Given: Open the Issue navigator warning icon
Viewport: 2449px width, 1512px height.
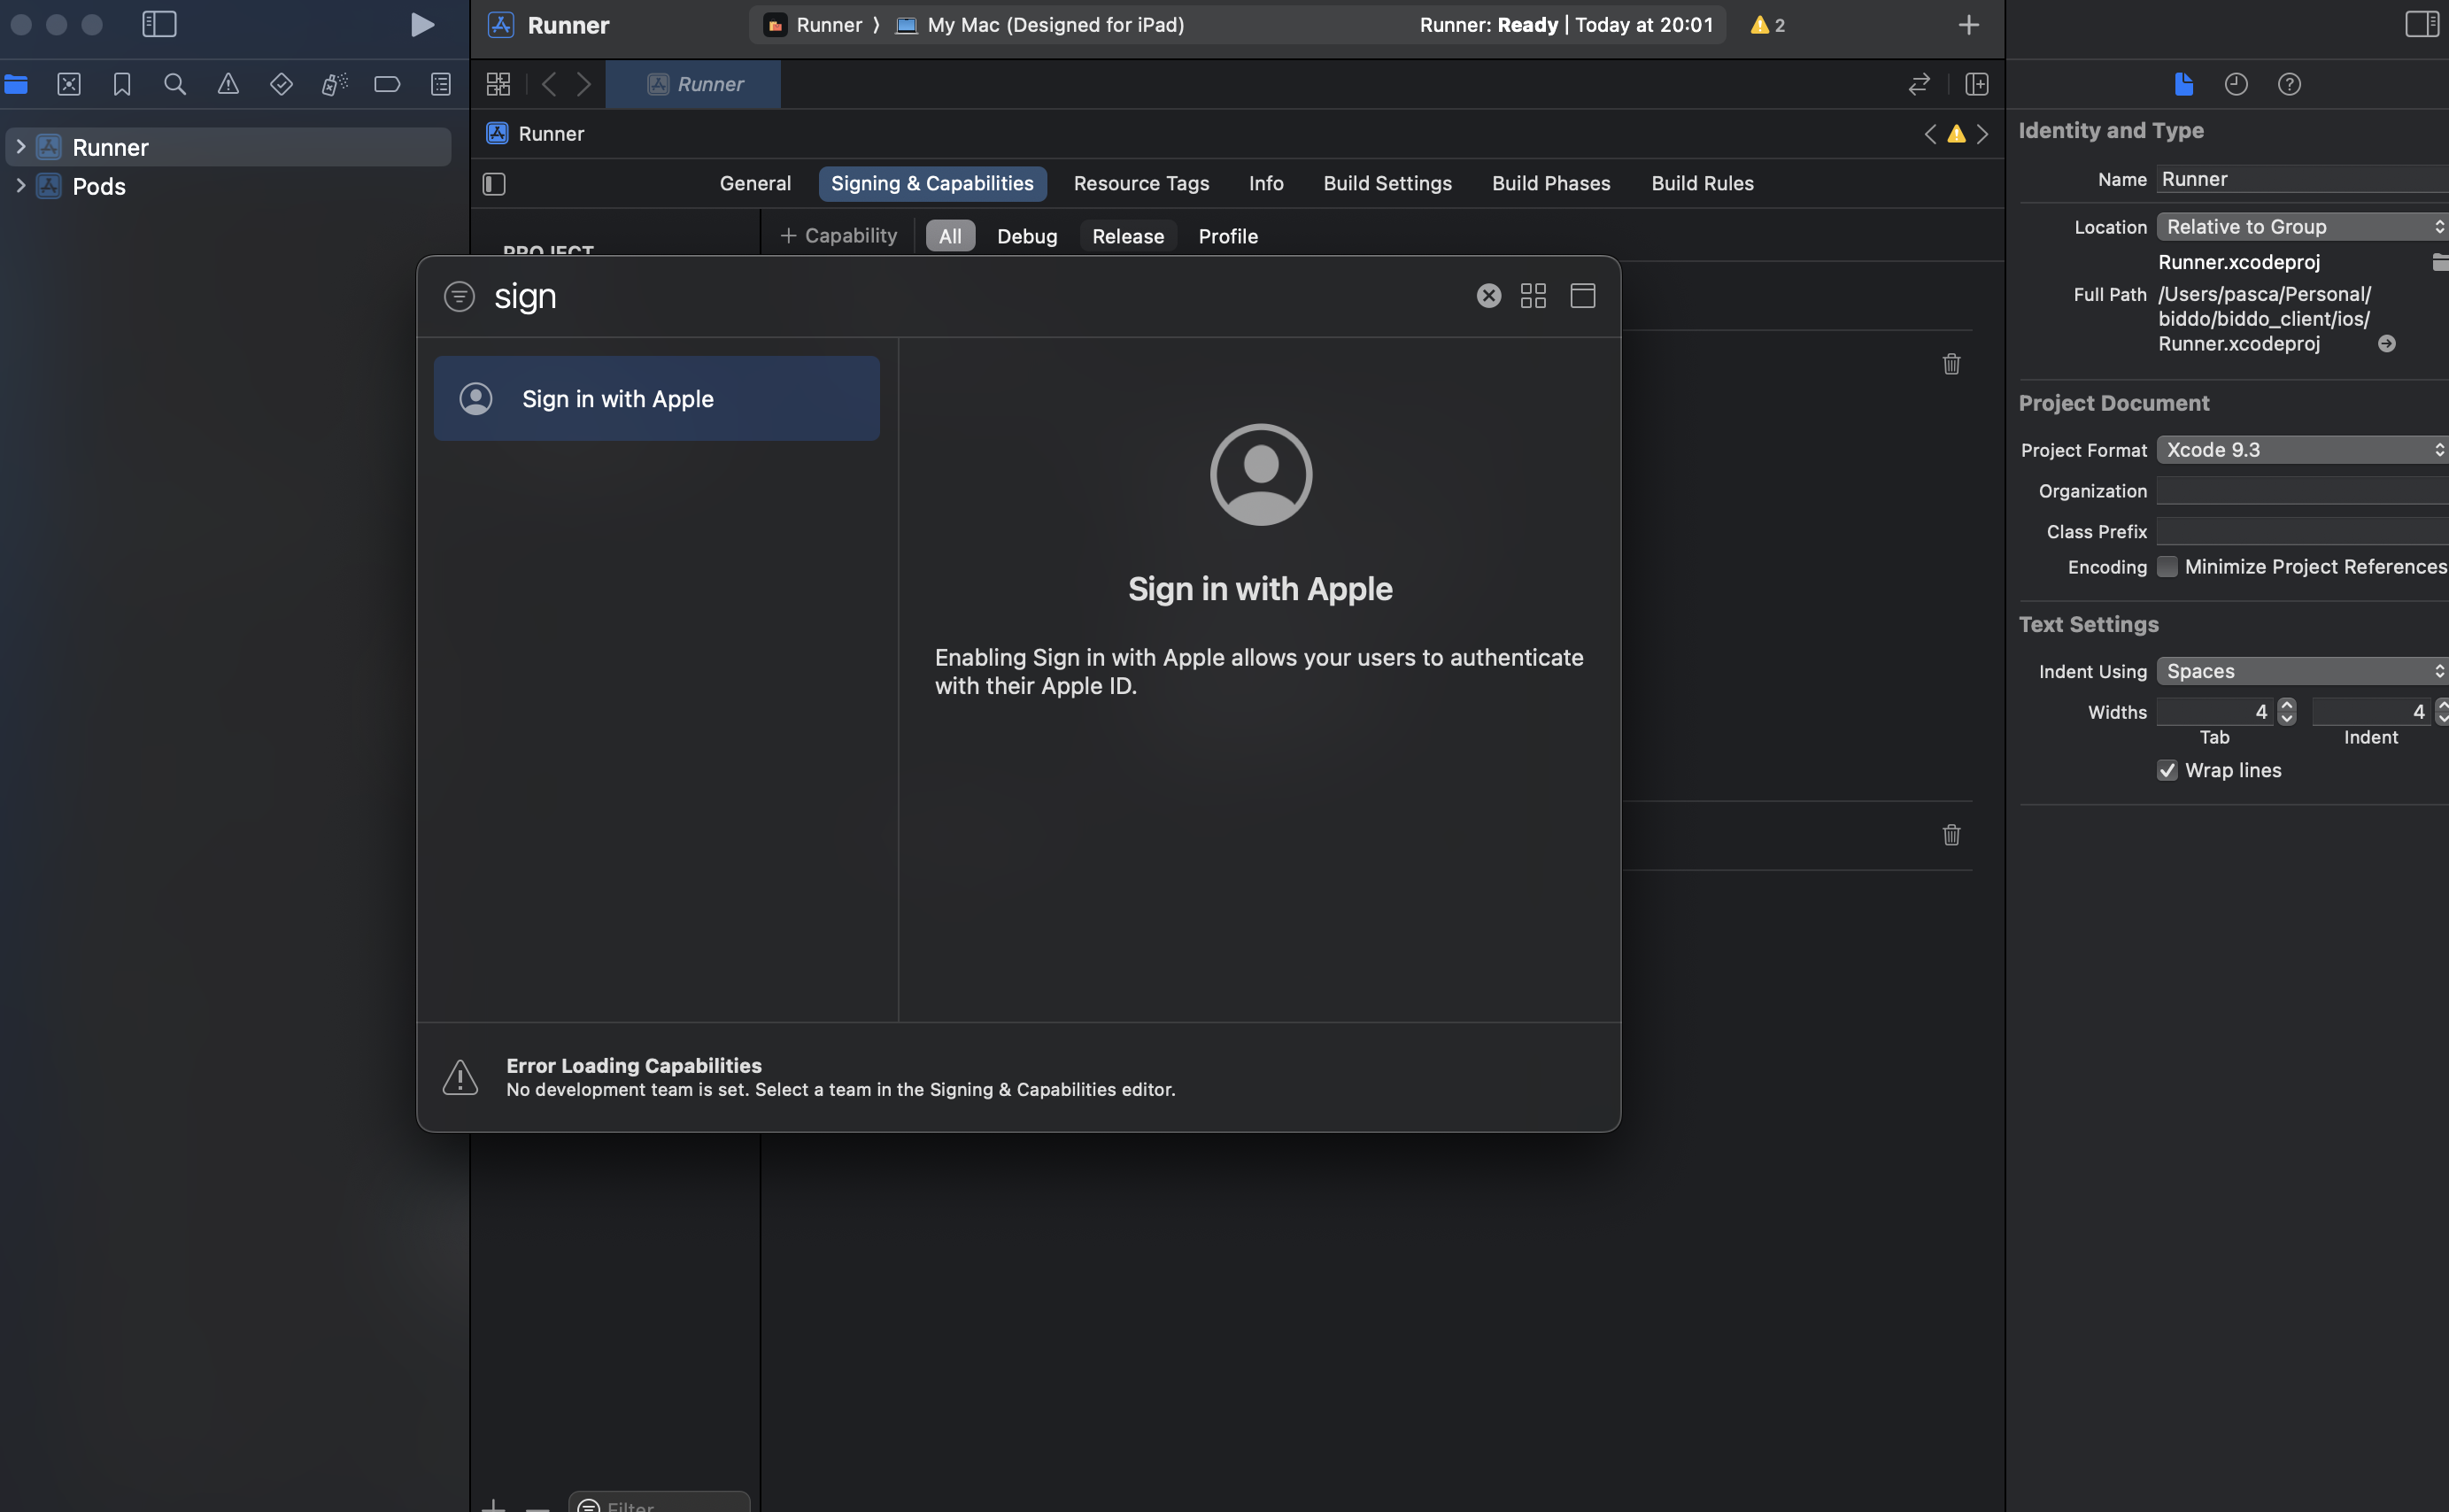Looking at the screenshot, I should point(228,84).
